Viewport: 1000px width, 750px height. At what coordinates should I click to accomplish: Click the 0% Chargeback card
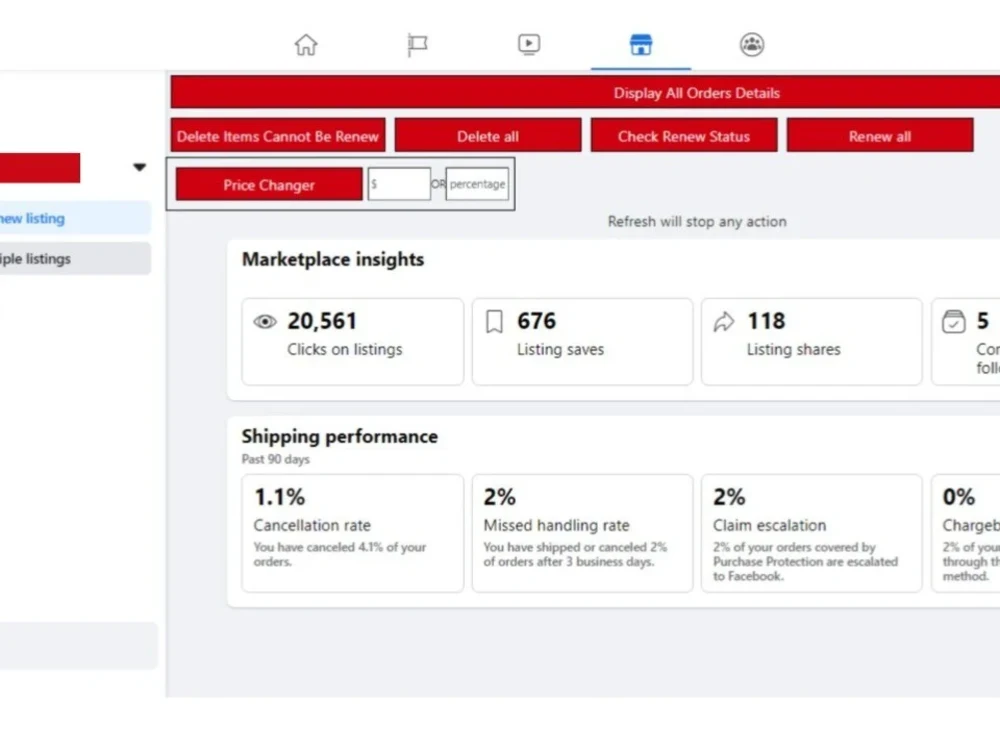(966, 533)
